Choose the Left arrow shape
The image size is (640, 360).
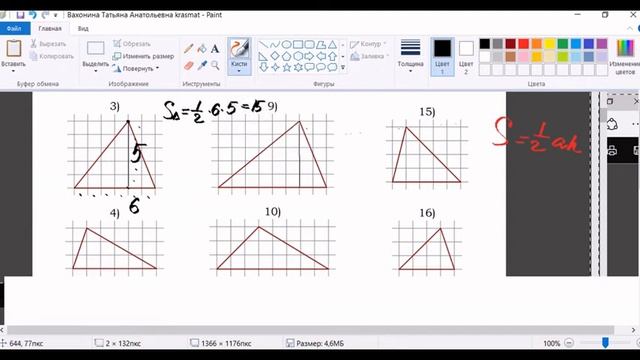pos(321,56)
